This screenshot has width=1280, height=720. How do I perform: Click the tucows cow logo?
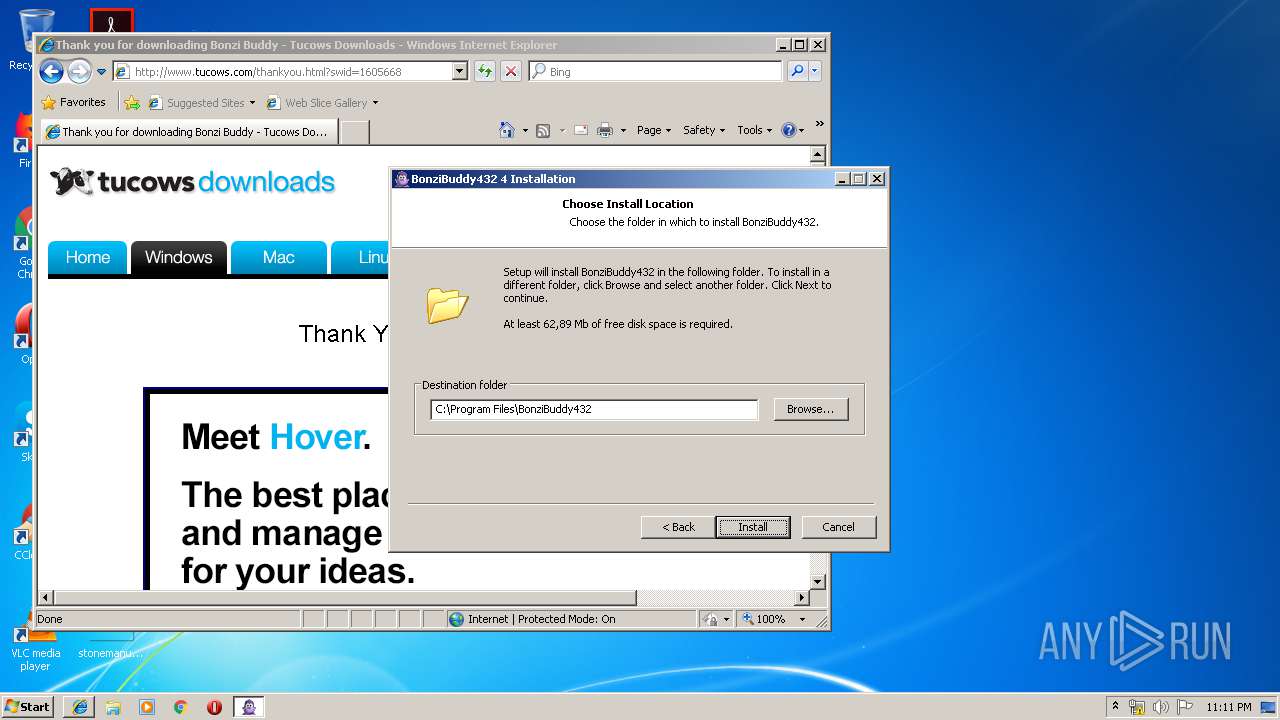pyautogui.click(x=71, y=182)
